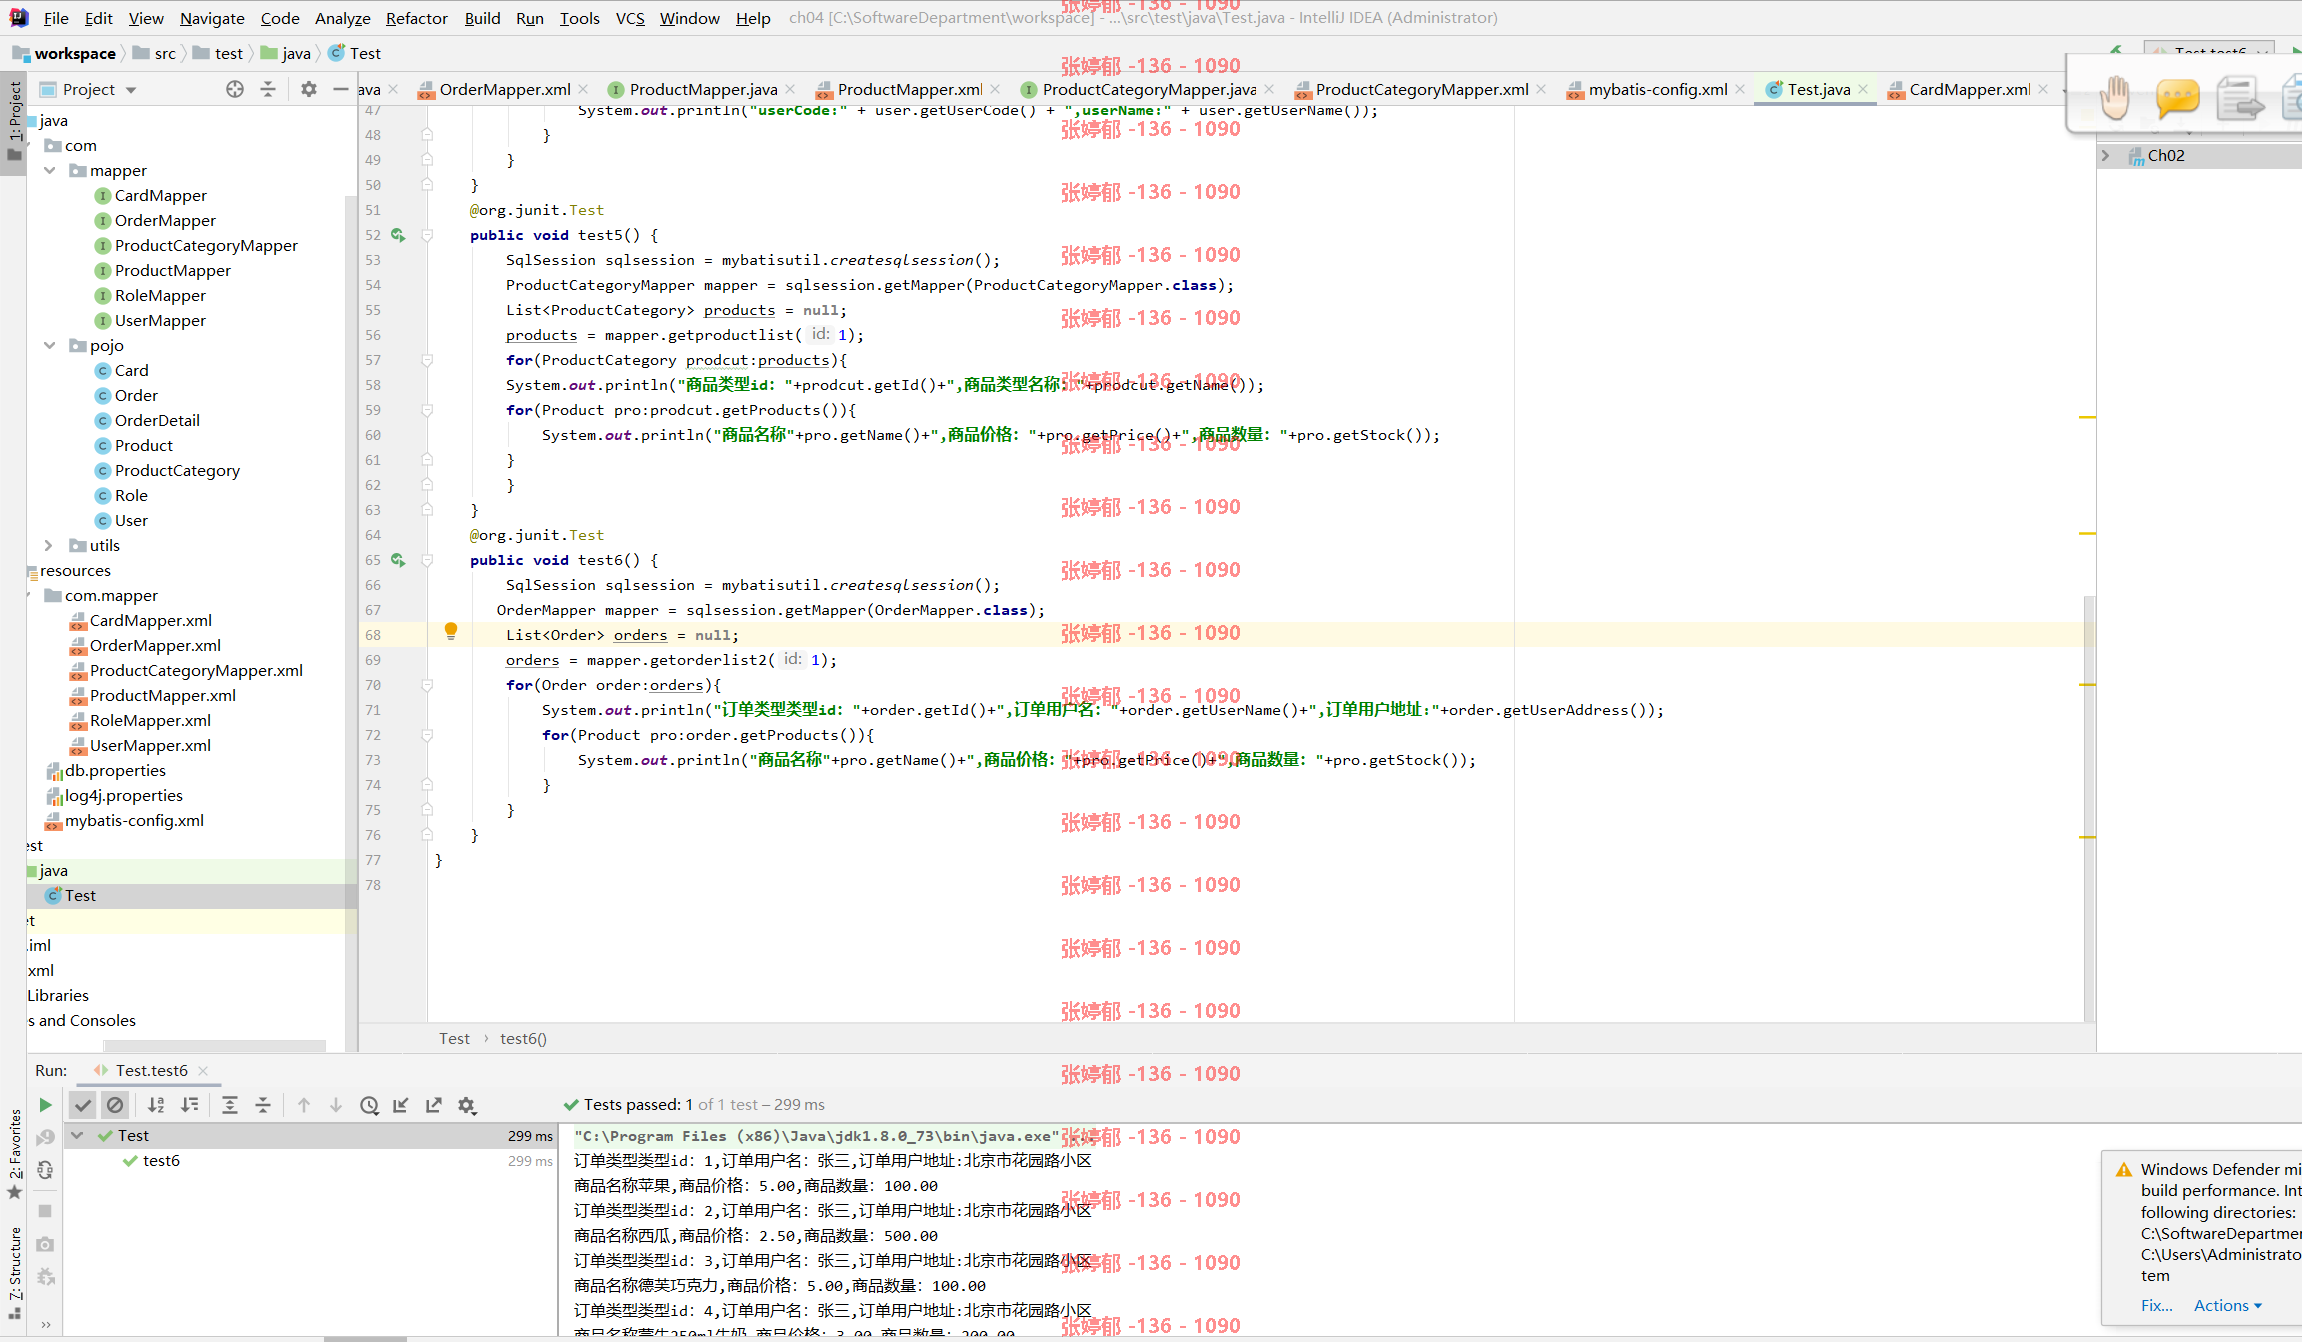The image size is (2302, 1342).
Task: Click Rerun Failed Tests icon
Action: (x=45, y=1138)
